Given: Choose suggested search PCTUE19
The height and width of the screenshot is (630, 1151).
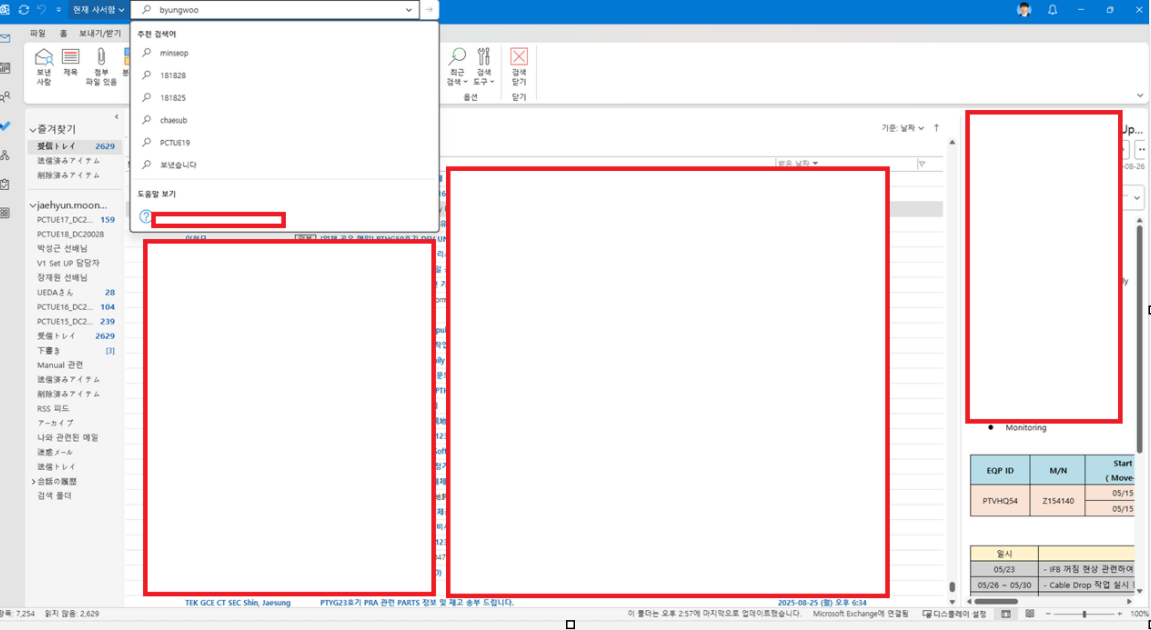Looking at the screenshot, I should pos(285,142).
